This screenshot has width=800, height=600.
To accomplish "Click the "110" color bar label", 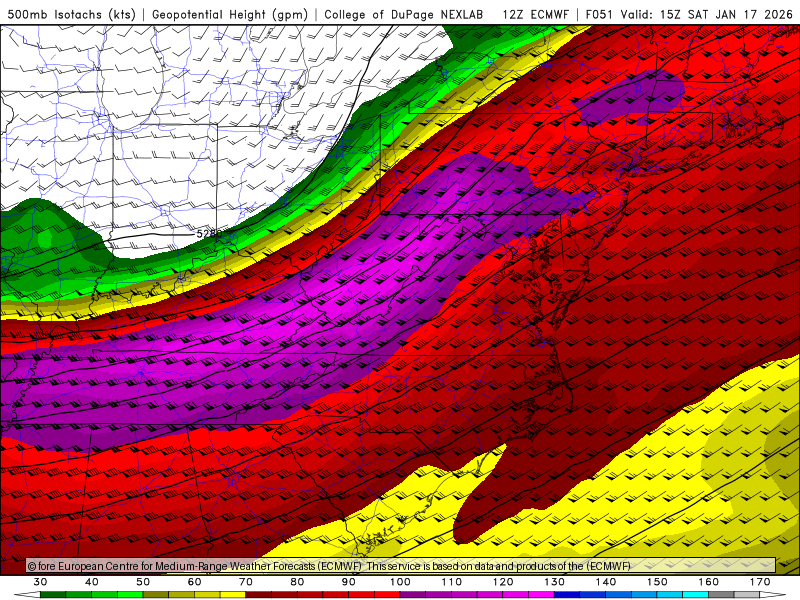I will coord(452,582).
